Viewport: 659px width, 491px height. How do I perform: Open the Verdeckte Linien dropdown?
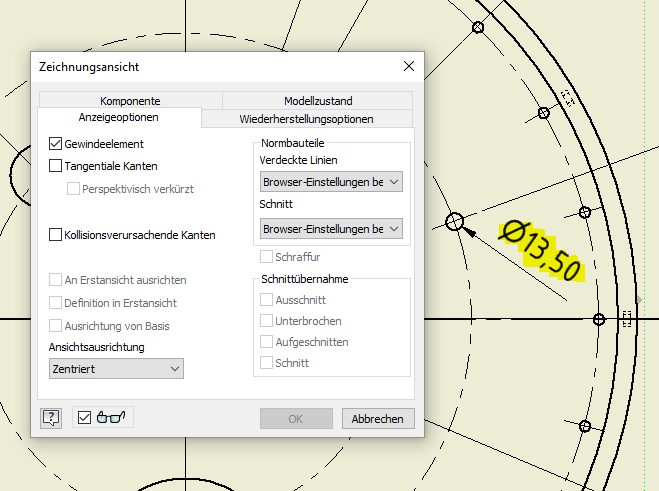[x=331, y=182]
